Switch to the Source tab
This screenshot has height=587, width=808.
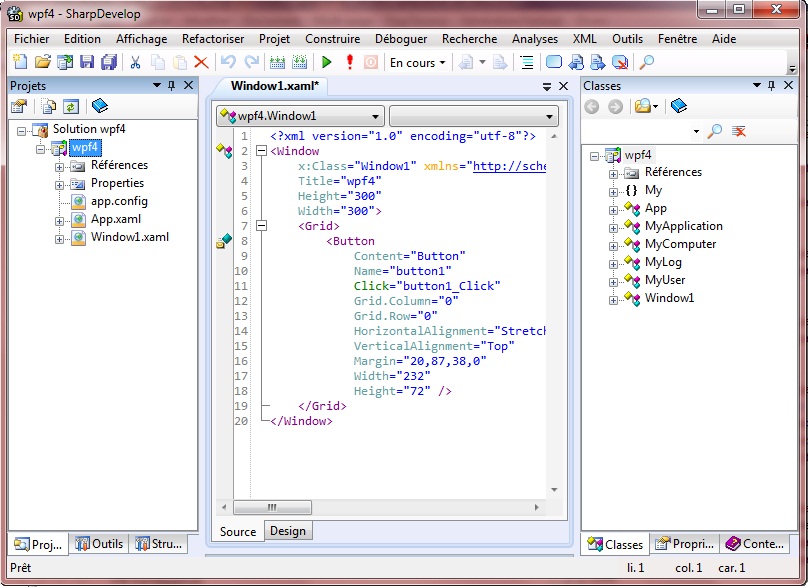(238, 531)
